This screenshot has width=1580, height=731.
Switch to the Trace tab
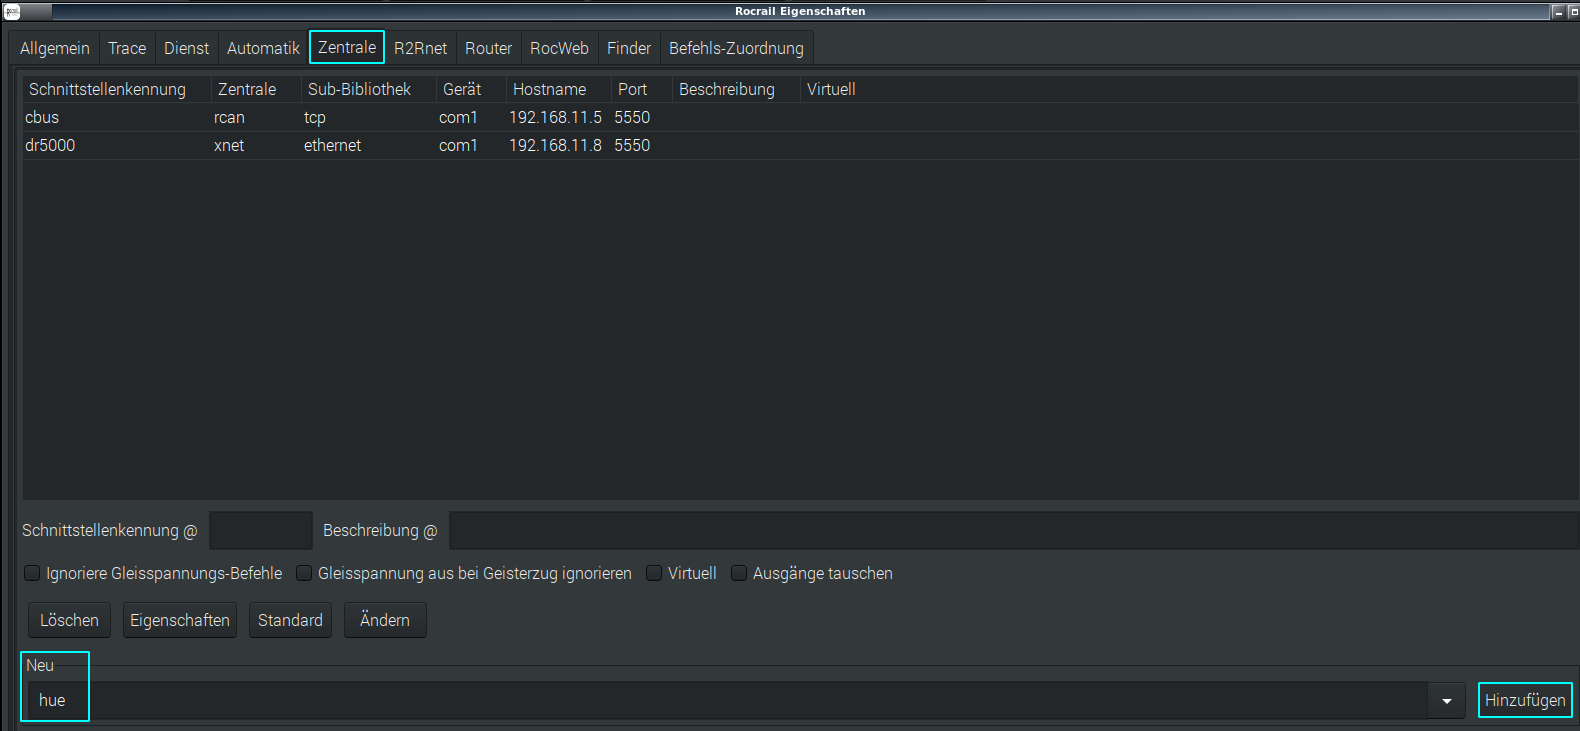(x=127, y=48)
